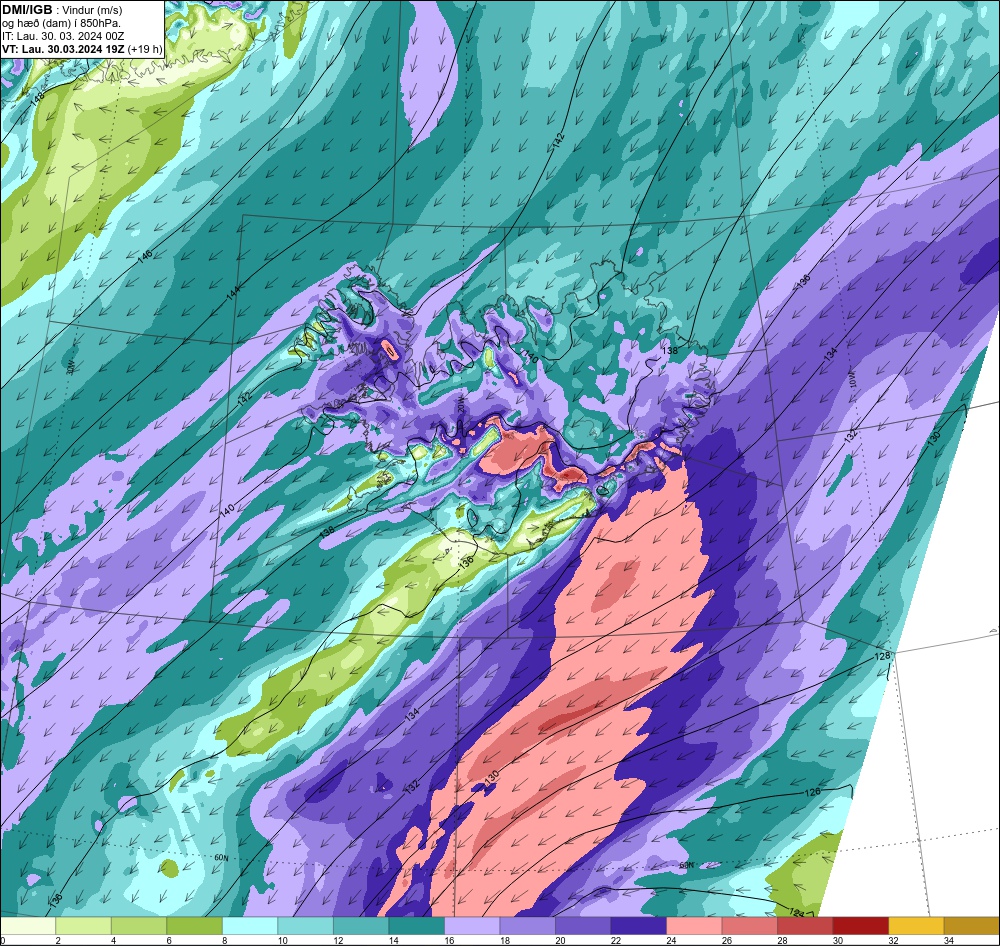Click the '(+19 h)' forecast offset text

[x=145, y=49]
